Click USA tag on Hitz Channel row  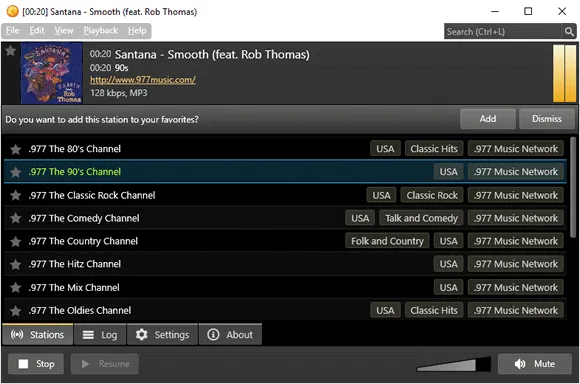pos(448,265)
